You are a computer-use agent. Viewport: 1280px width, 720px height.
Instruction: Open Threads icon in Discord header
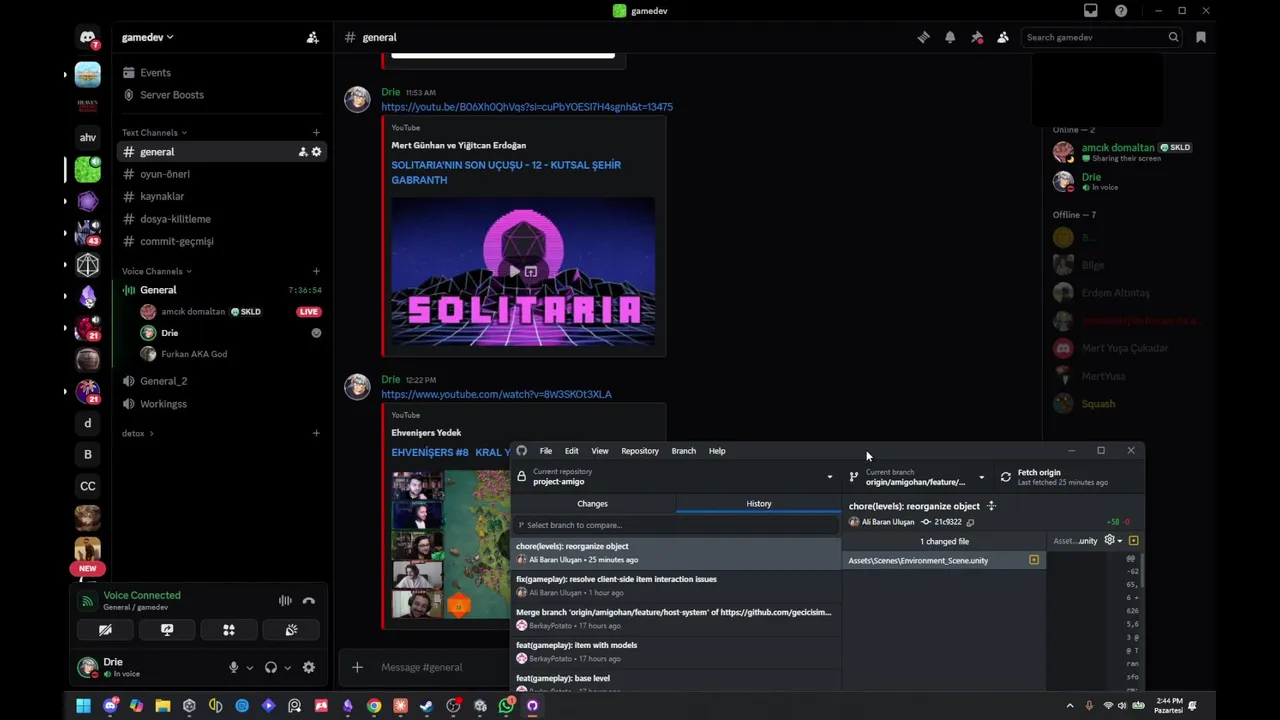[x=924, y=37]
